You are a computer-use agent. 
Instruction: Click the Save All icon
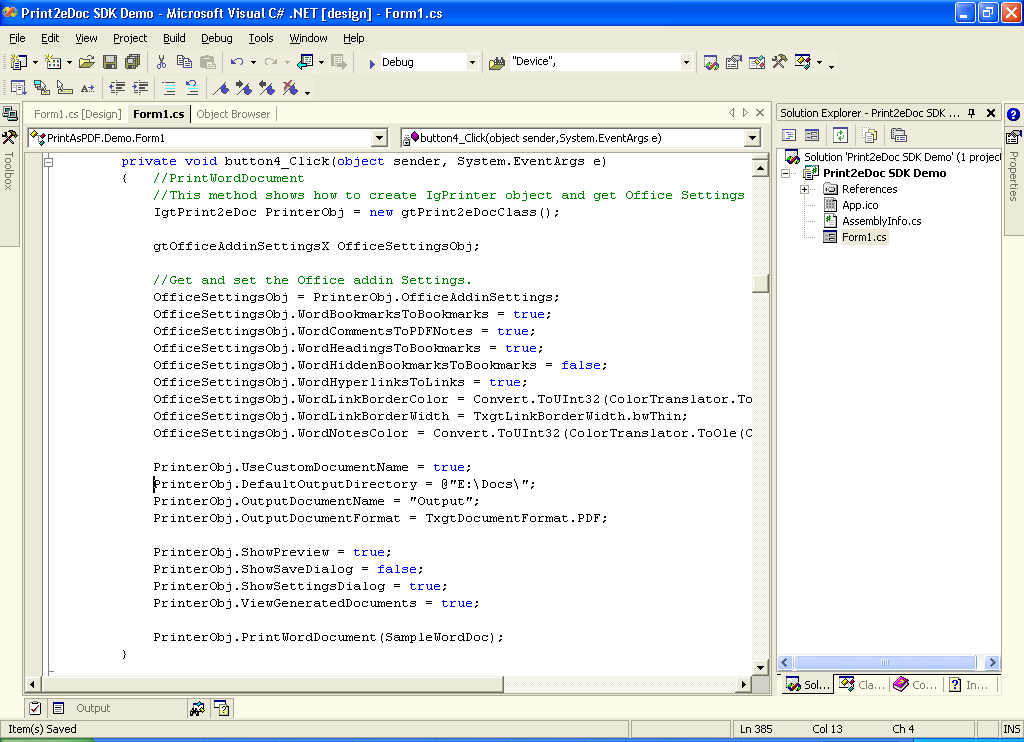[133, 62]
